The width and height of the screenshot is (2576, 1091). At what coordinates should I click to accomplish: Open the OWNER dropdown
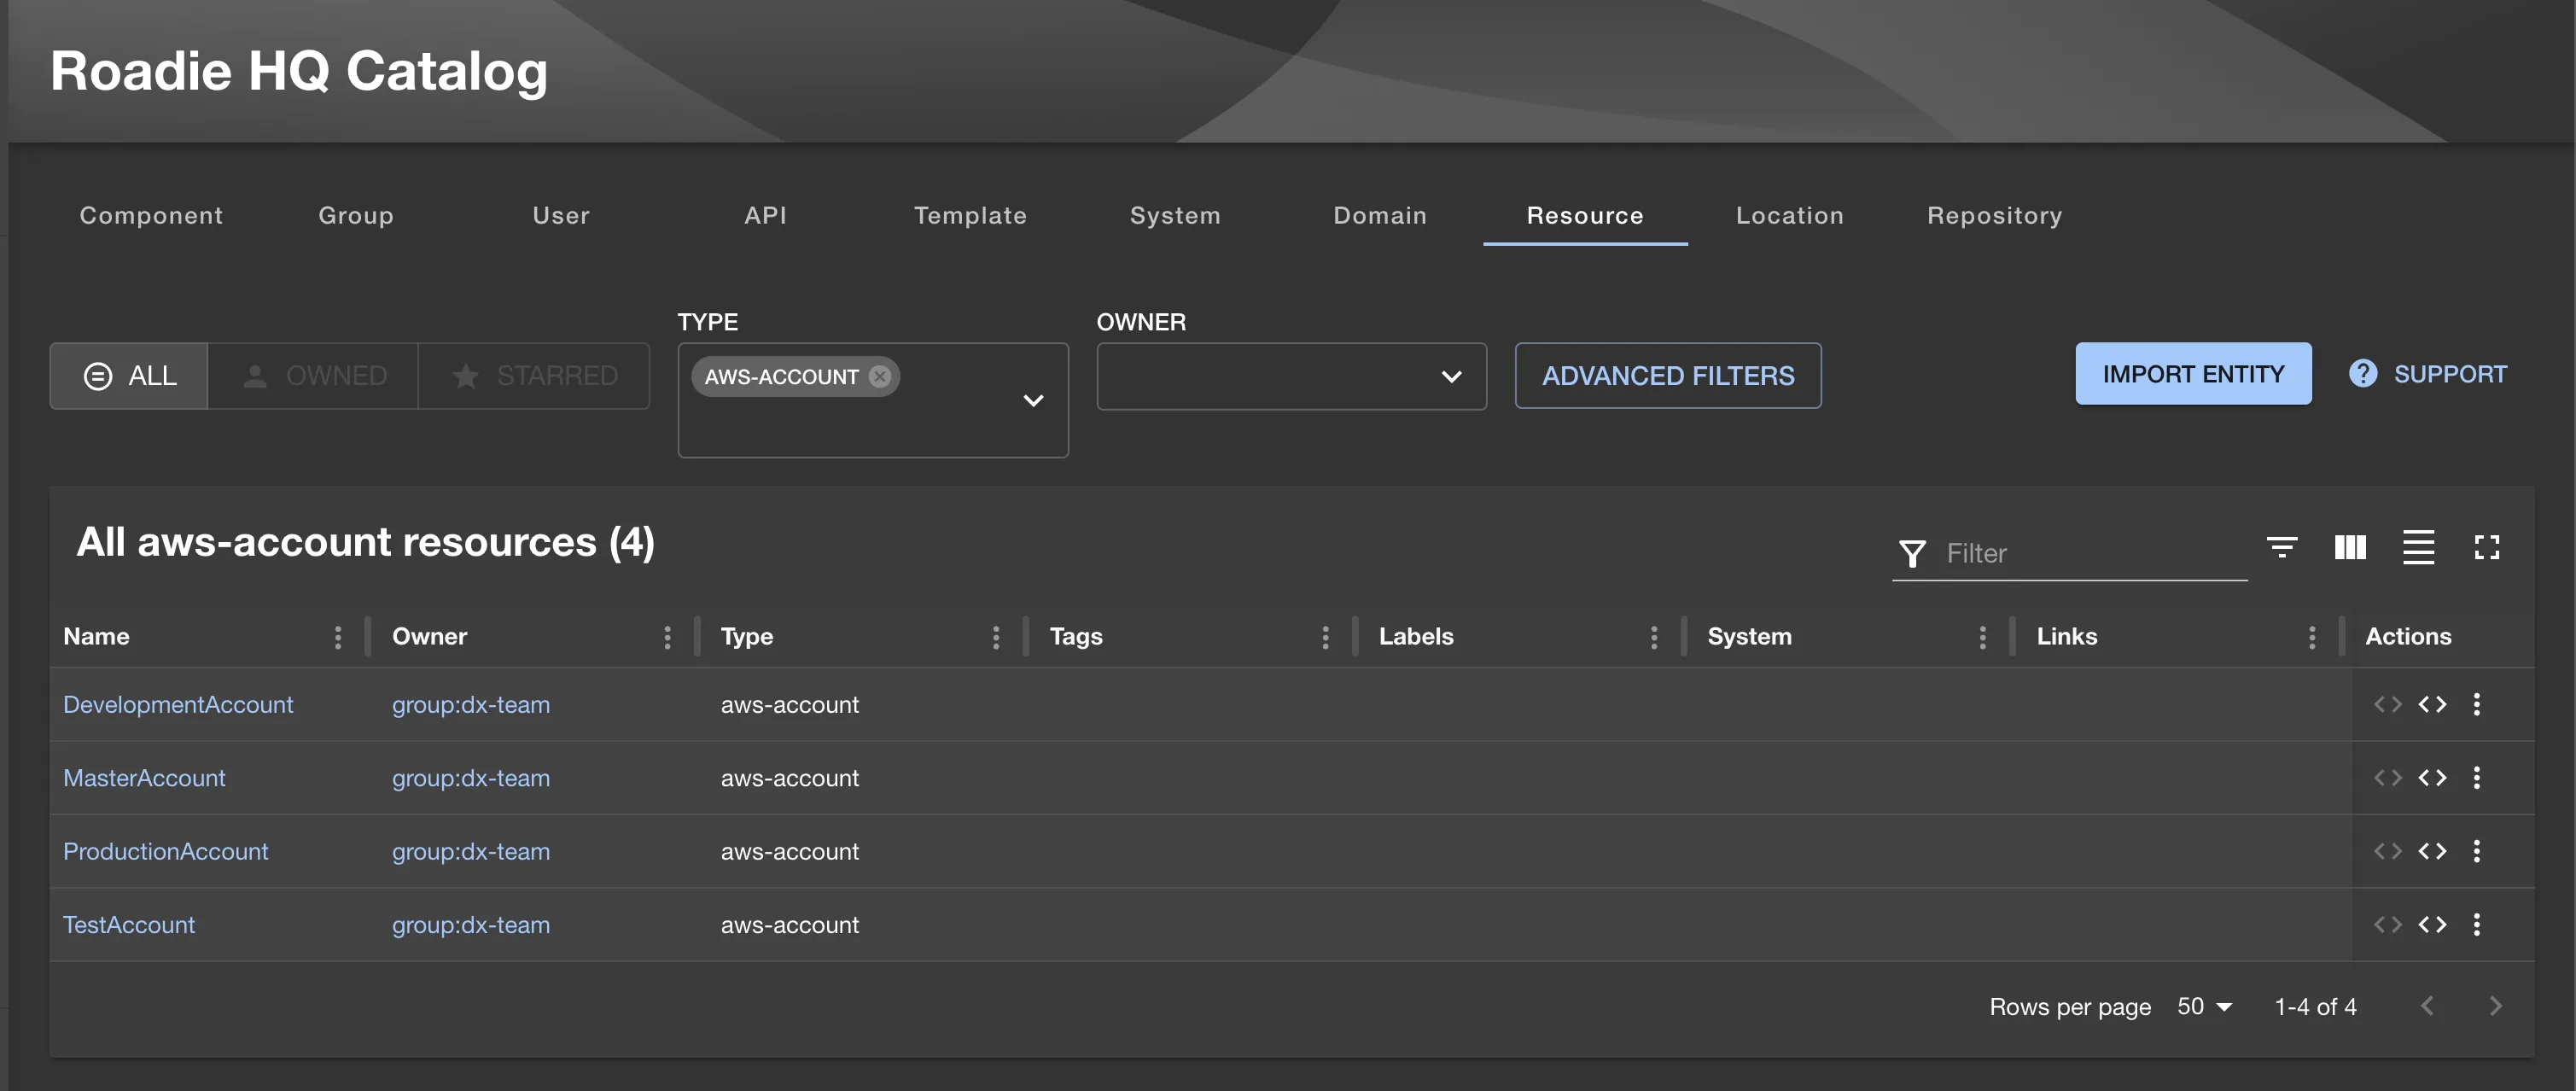point(1290,377)
